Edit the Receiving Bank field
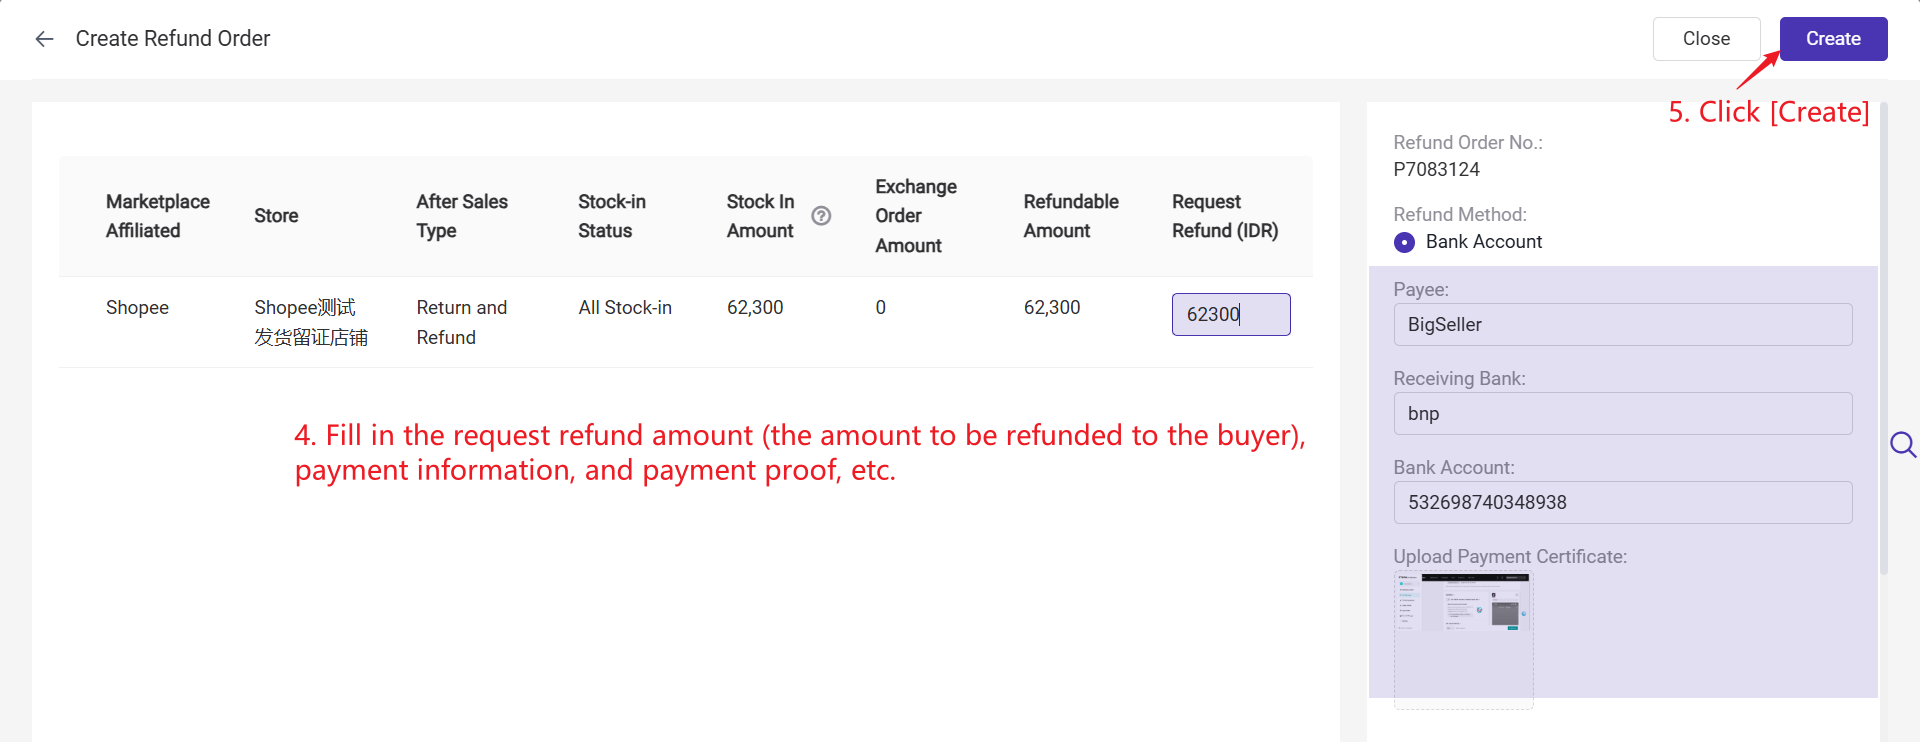1920x742 pixels. point(1621,414)
